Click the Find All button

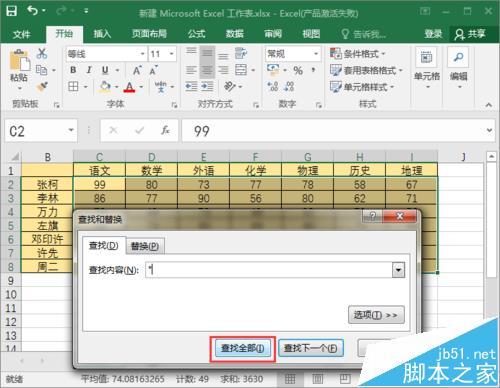tap(243, 349)
